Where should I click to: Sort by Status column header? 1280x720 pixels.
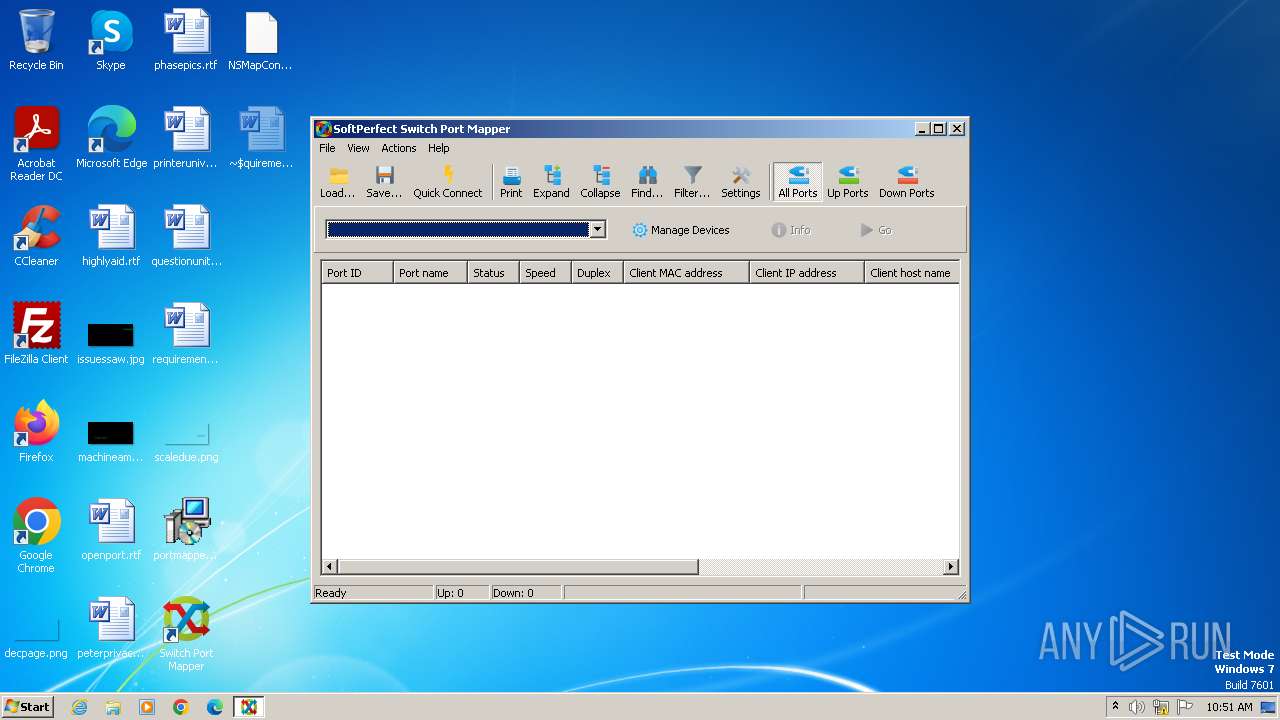(x=494, y=273)
